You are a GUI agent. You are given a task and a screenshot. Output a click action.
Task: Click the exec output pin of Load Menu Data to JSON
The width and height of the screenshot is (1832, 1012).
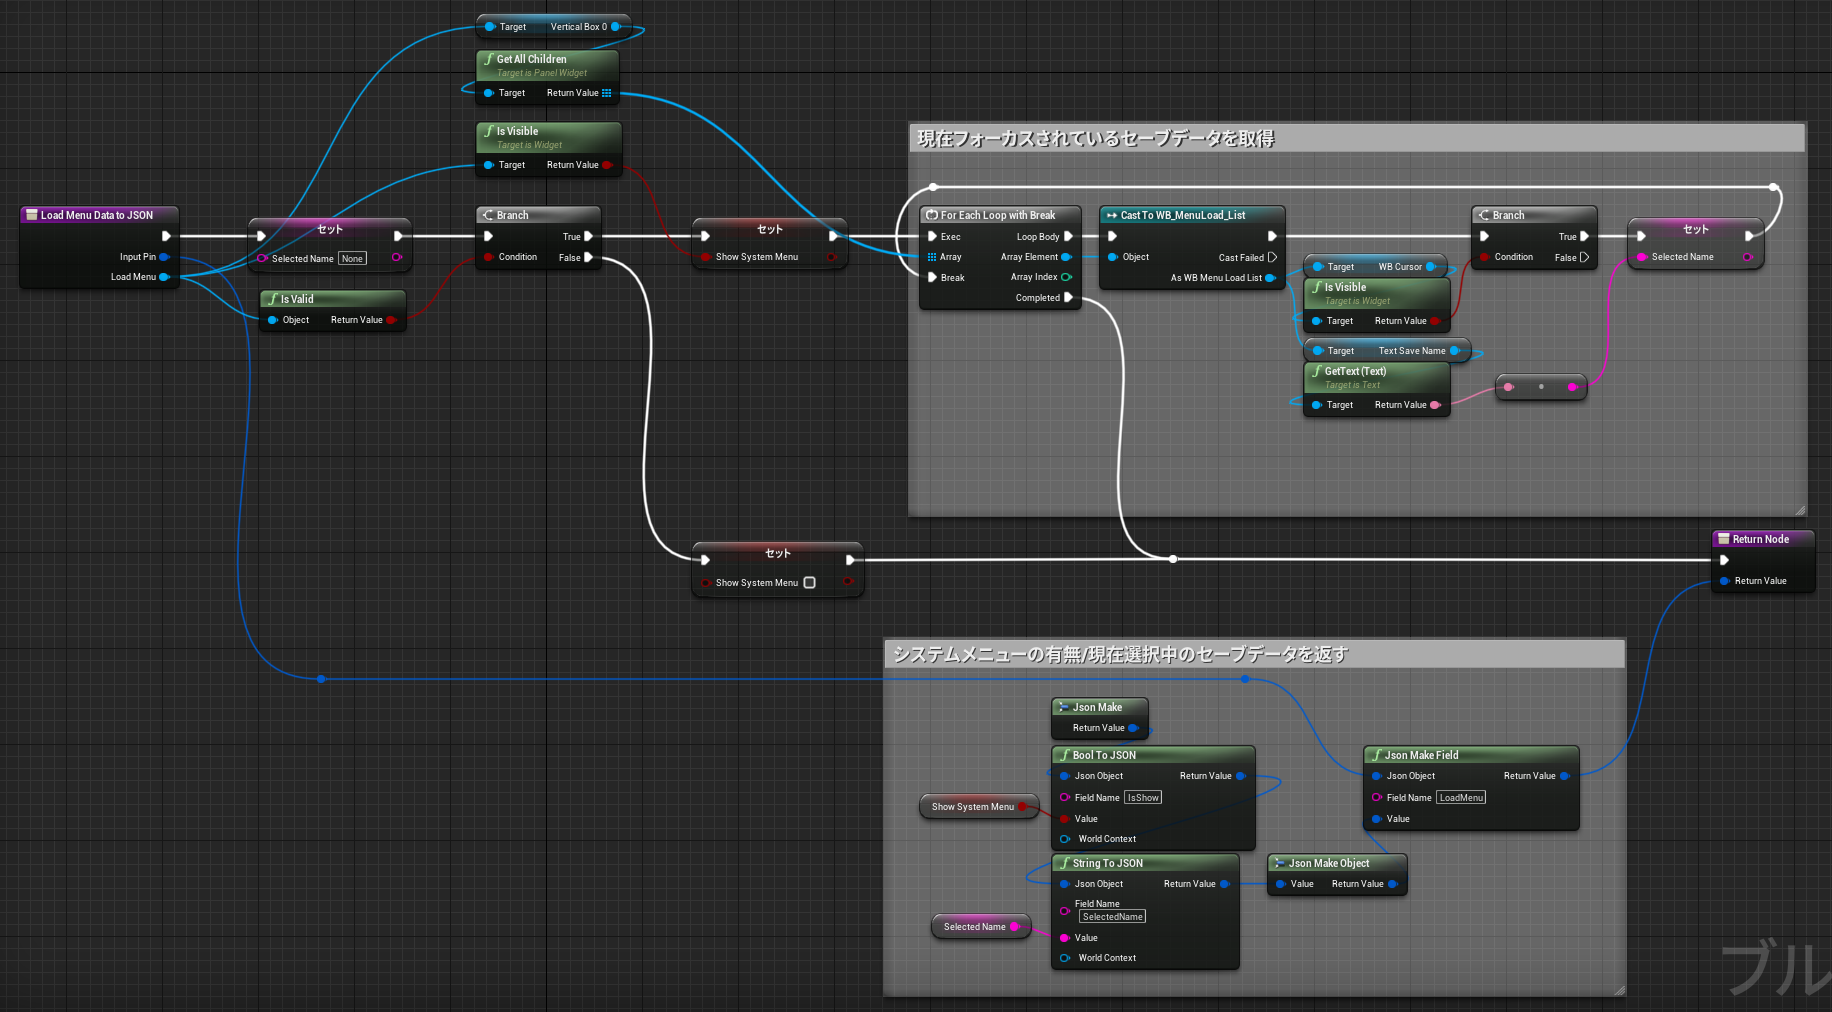(166, 236)
